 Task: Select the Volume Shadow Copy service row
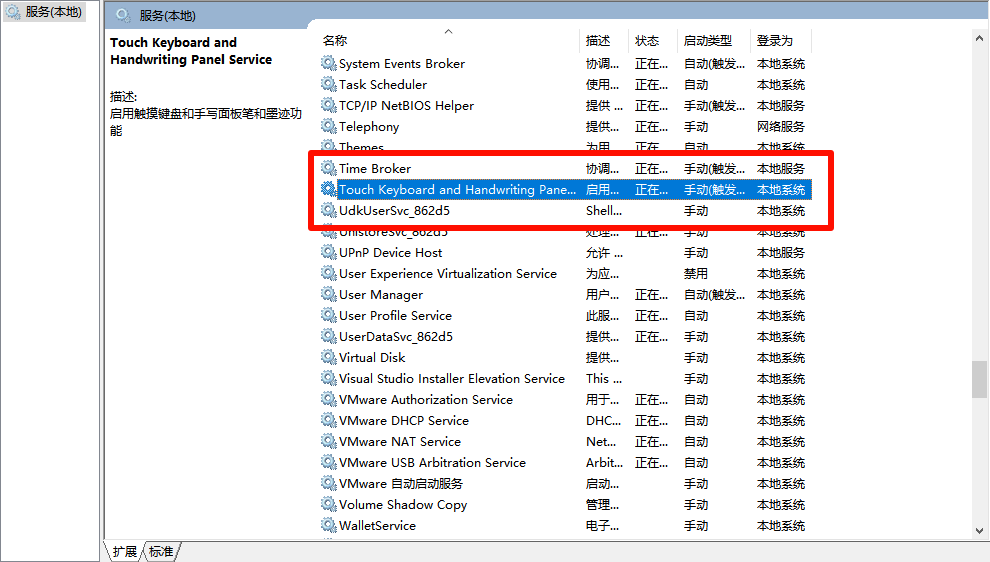point(403,505)
